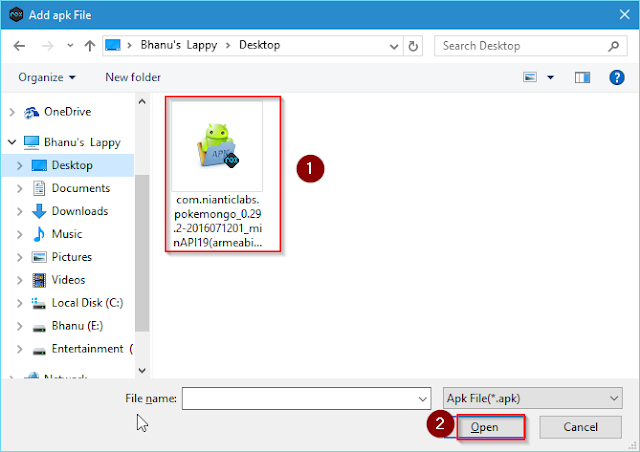Open Music in the navigation pane
640x452 pixels.
coord(67,234)
